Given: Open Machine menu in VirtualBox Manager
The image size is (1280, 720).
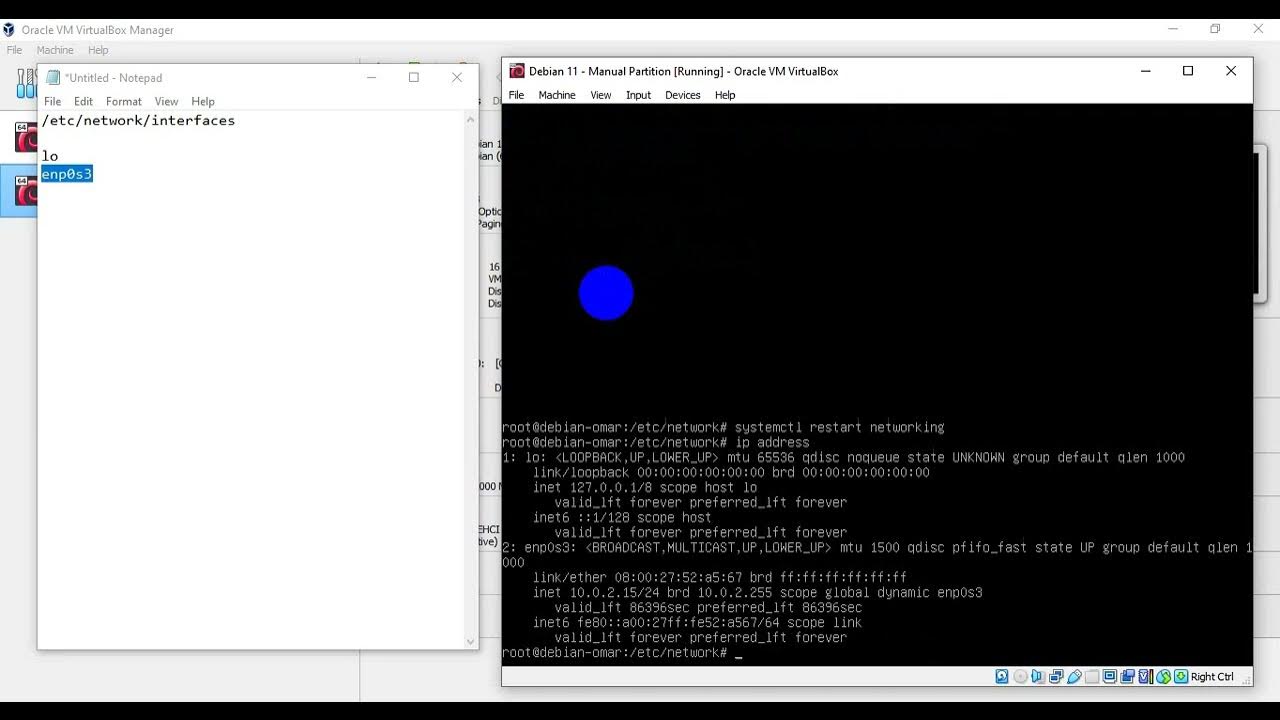Looking at the screenshot, I should pos(55,50).
